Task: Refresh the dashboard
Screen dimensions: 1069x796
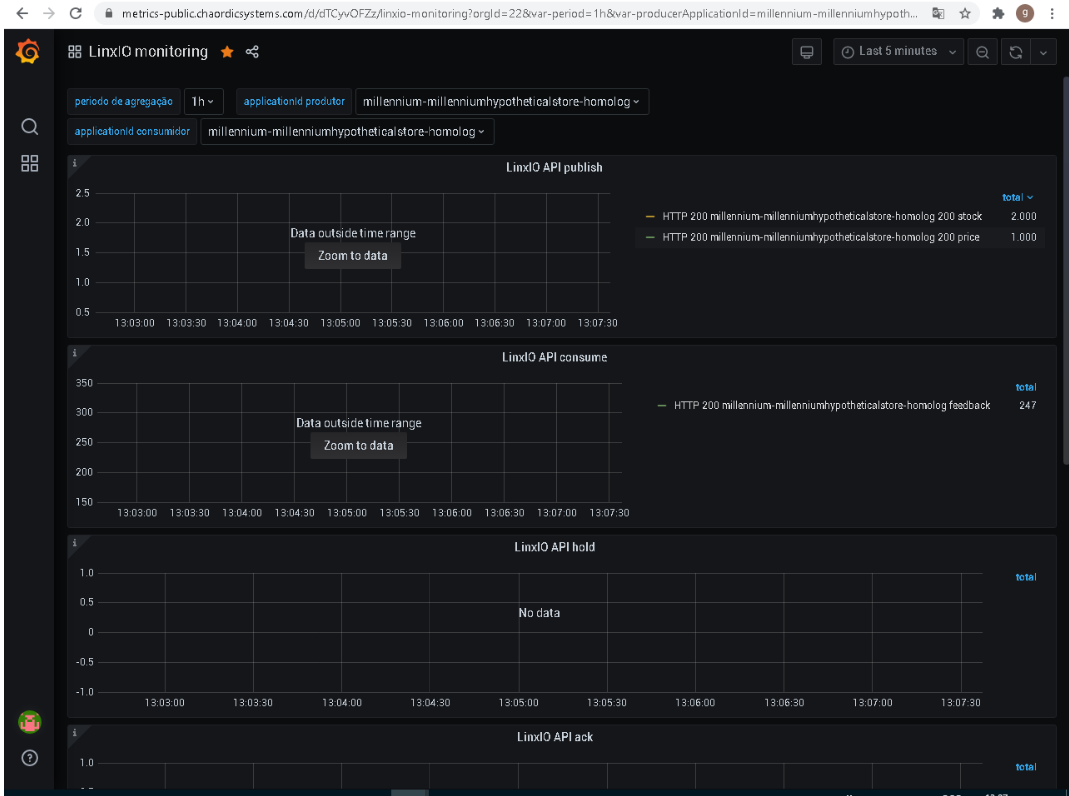Action: pyautogui.click(x=1016, y=52)
